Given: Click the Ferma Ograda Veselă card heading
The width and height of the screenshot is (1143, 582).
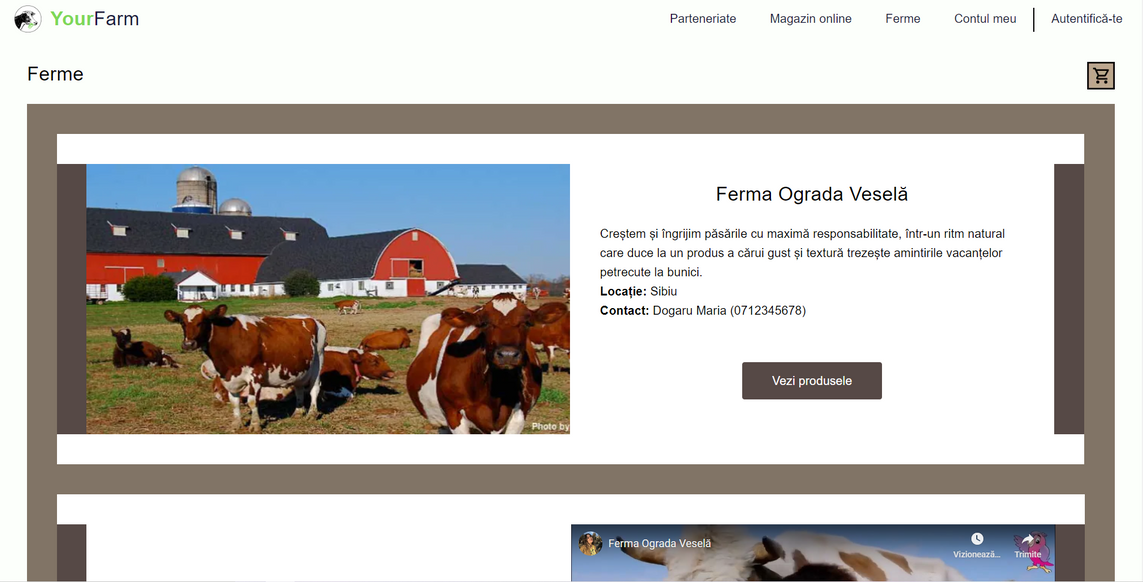Looking at the screenshot, I should tap(811, 194).
